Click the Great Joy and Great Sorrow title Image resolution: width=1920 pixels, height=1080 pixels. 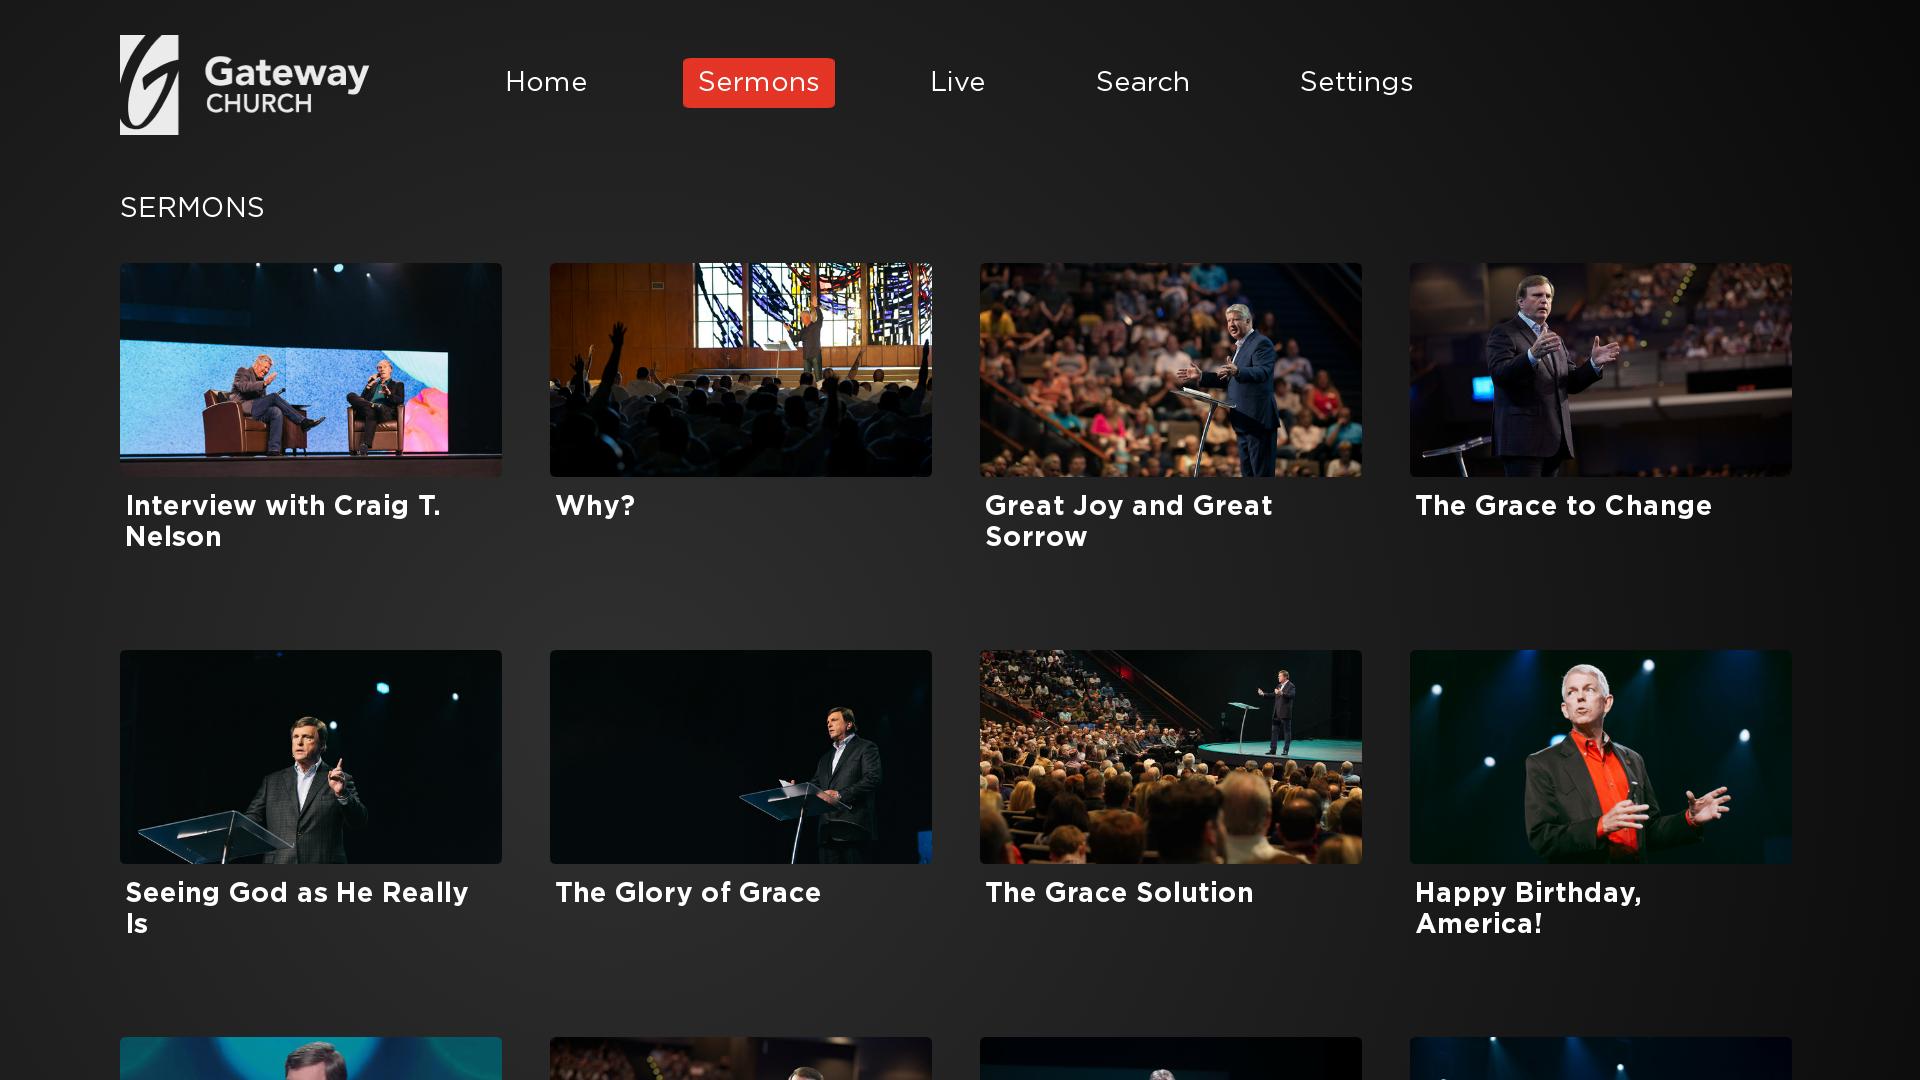1128,521
